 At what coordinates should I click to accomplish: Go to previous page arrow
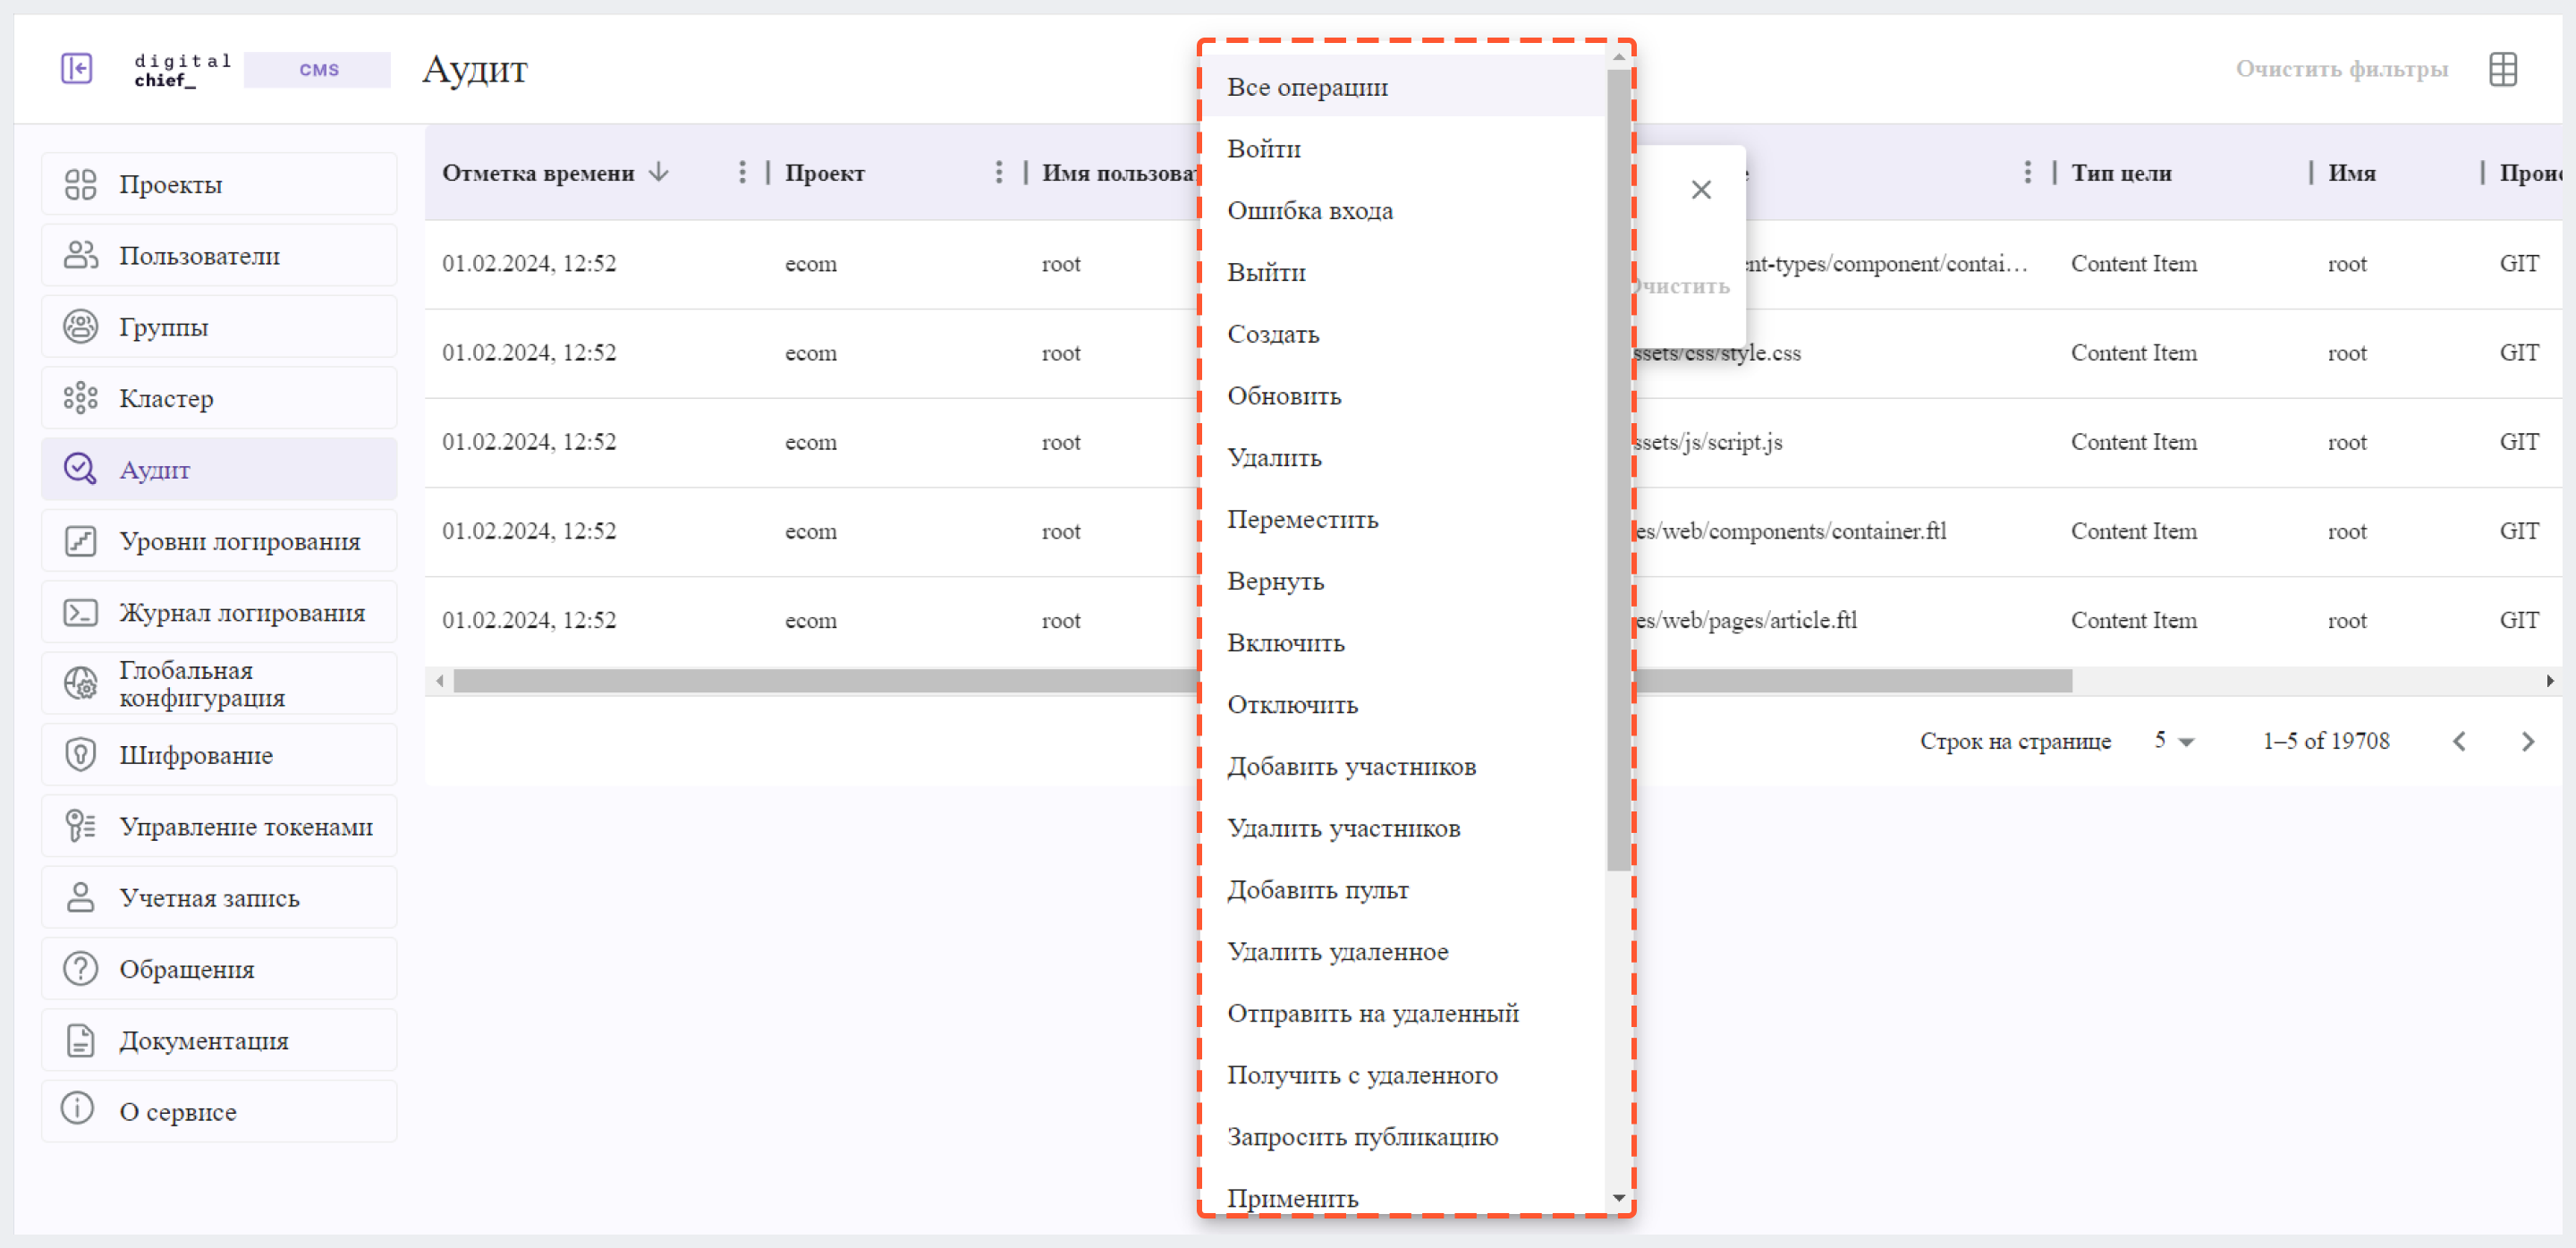coord(2458,741)
